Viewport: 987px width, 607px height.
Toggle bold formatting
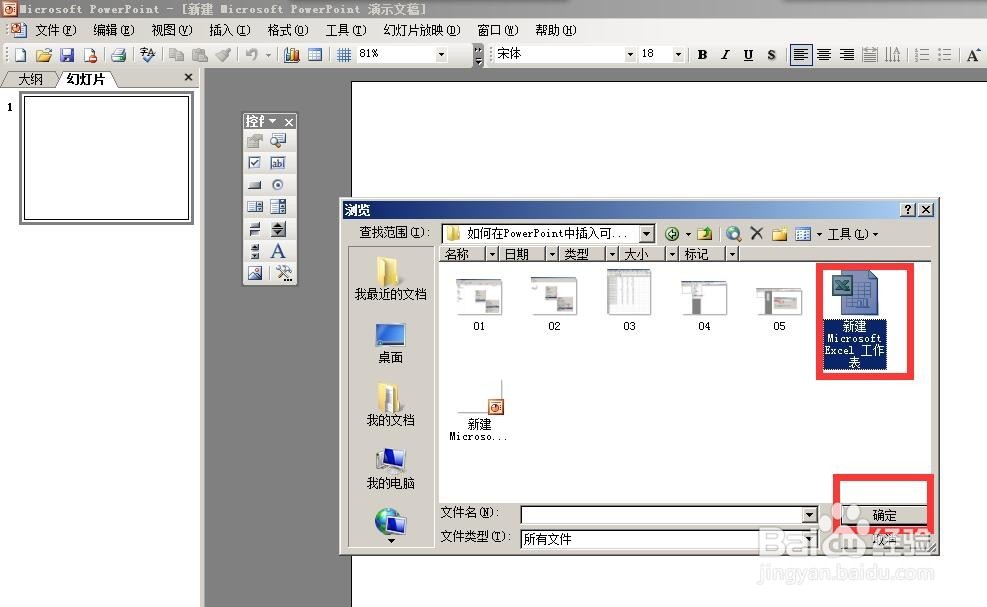click(702, 55)
